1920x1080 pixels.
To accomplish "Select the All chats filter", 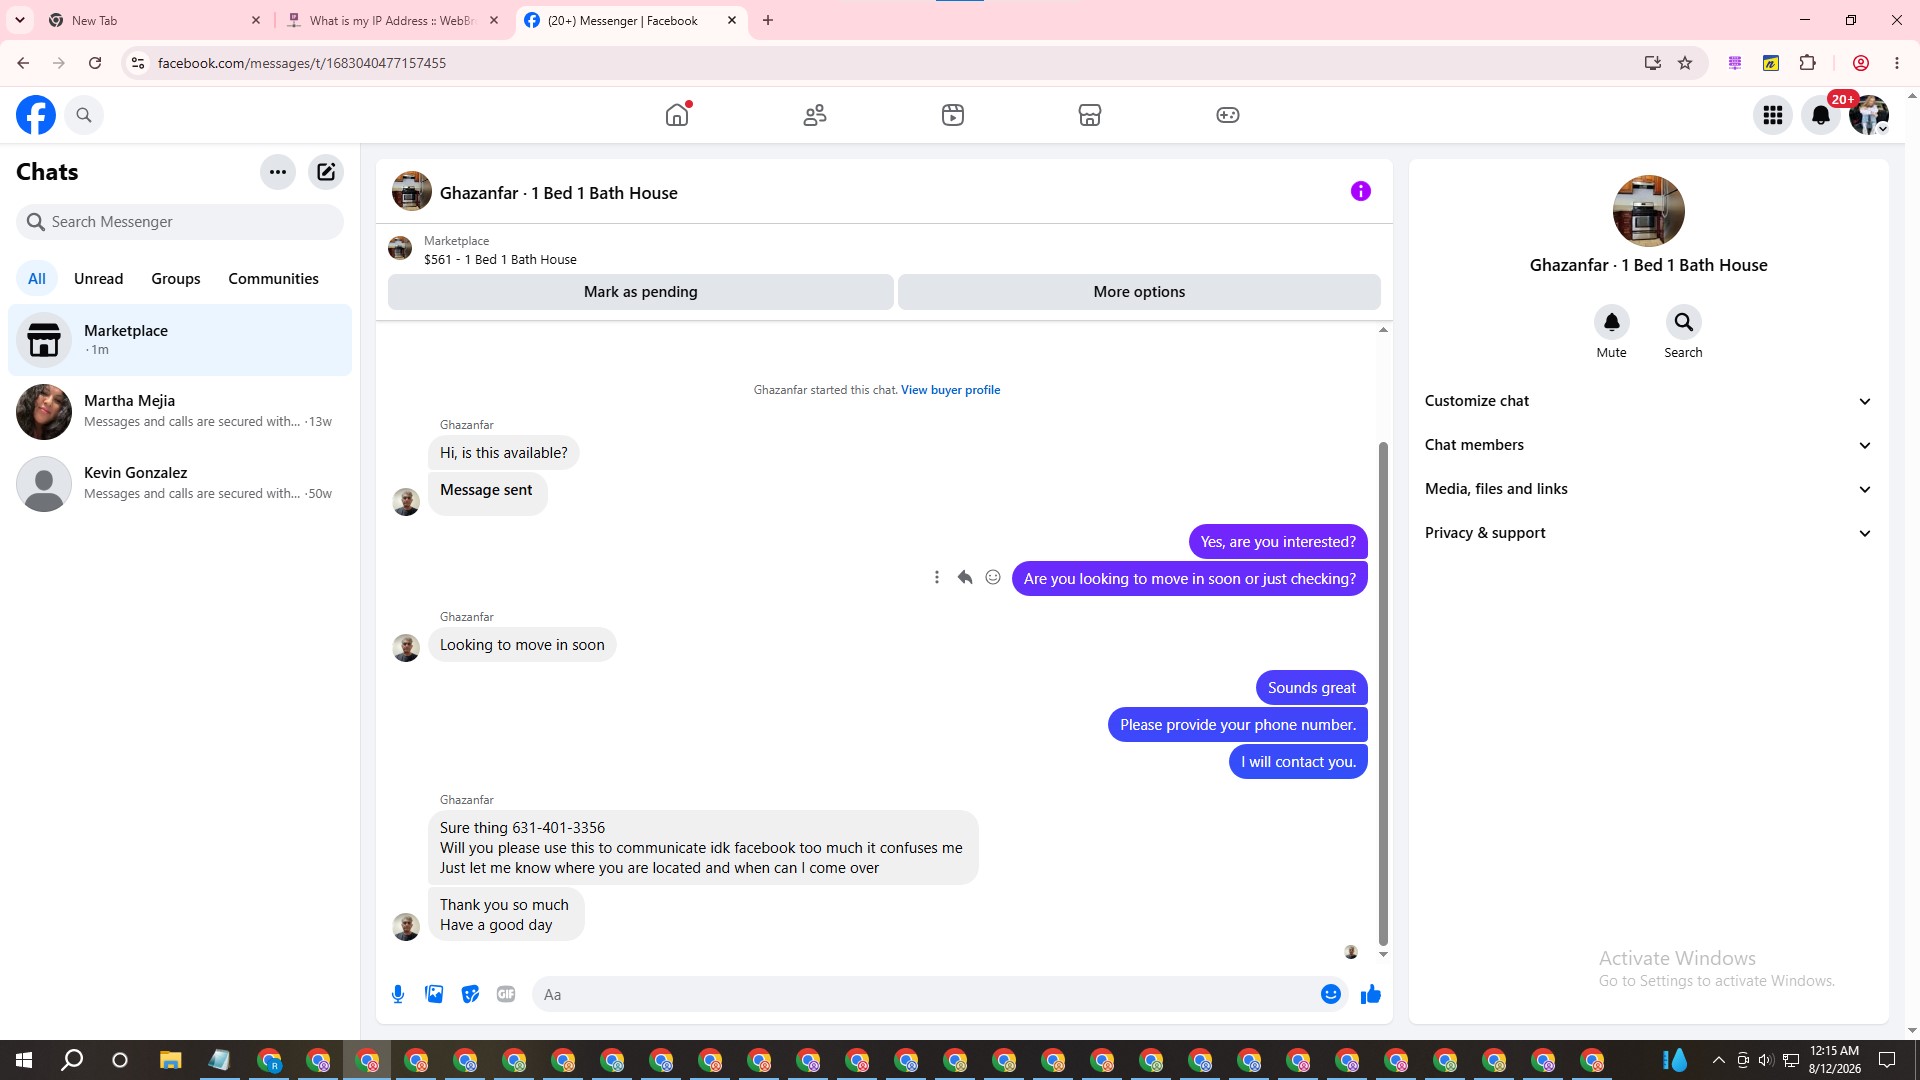I will pos(37,279).
